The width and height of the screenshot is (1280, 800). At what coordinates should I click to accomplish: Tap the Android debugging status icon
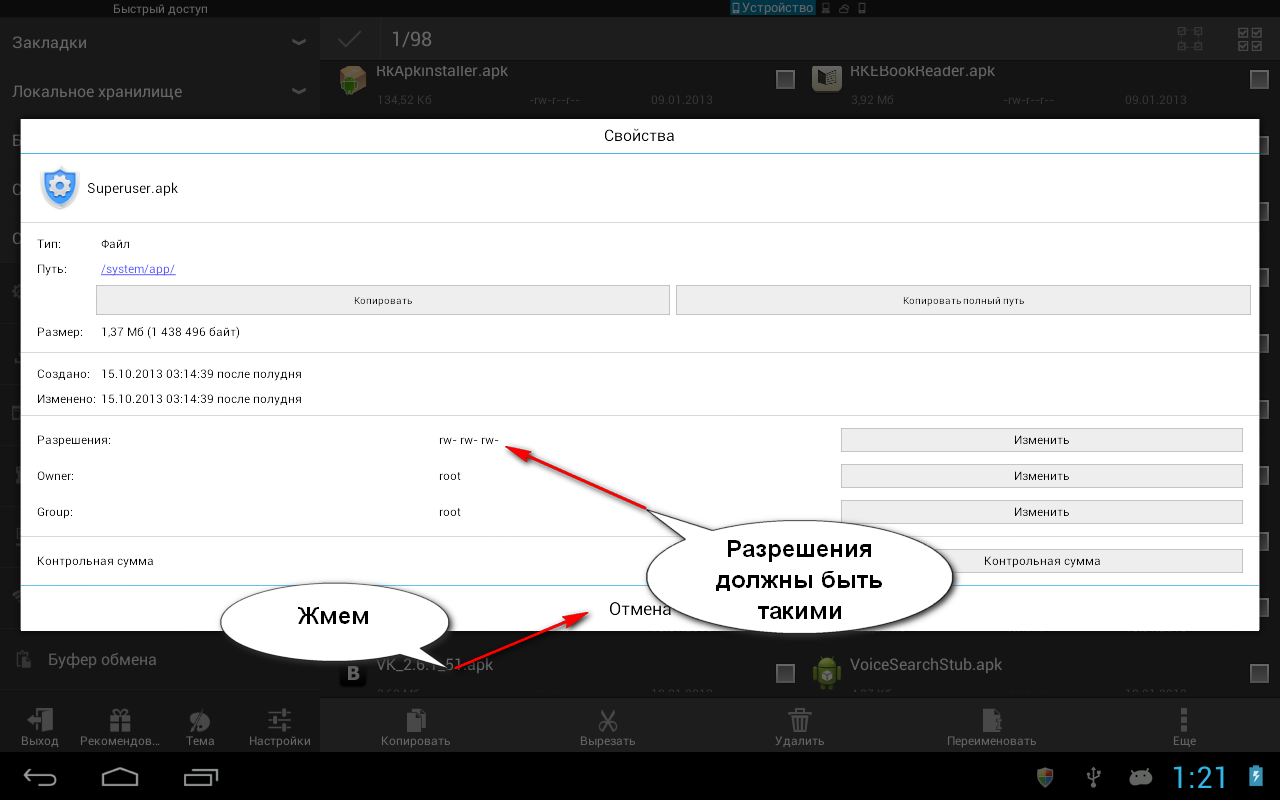[x=1140, y=777]
